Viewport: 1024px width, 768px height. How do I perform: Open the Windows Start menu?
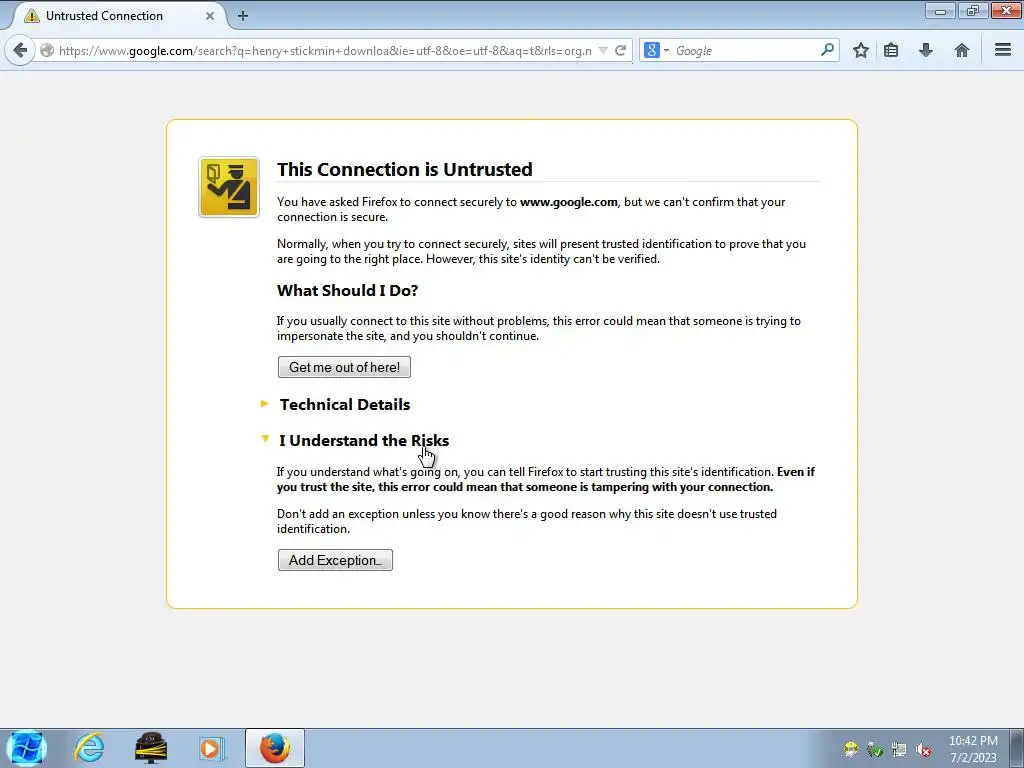coord(26,748)
